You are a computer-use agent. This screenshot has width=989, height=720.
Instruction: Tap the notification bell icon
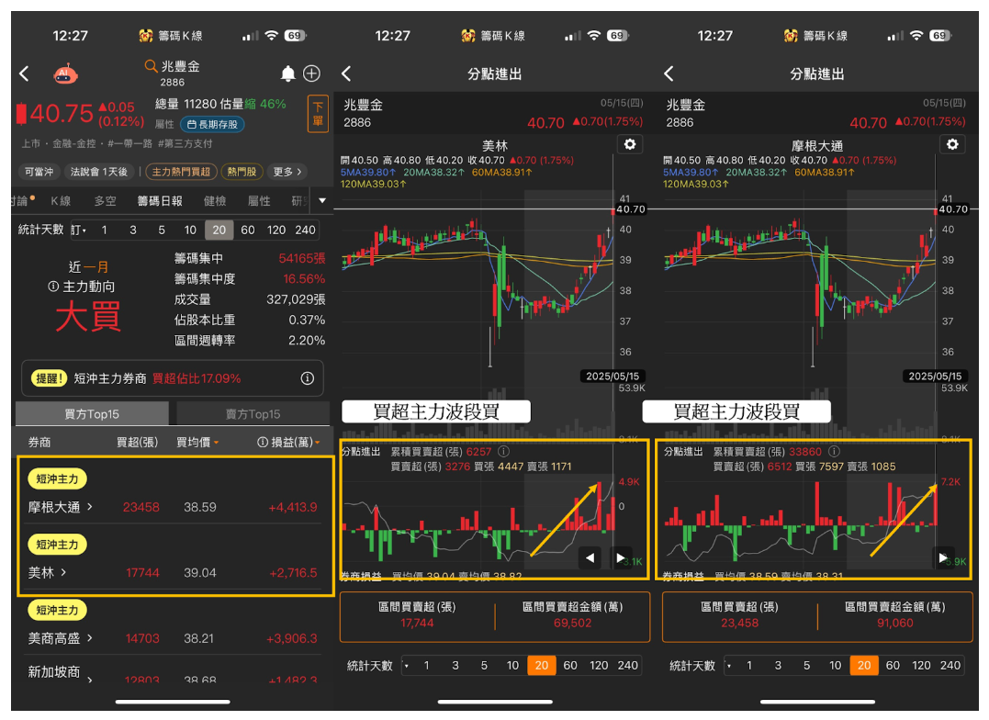coord(288,74)
